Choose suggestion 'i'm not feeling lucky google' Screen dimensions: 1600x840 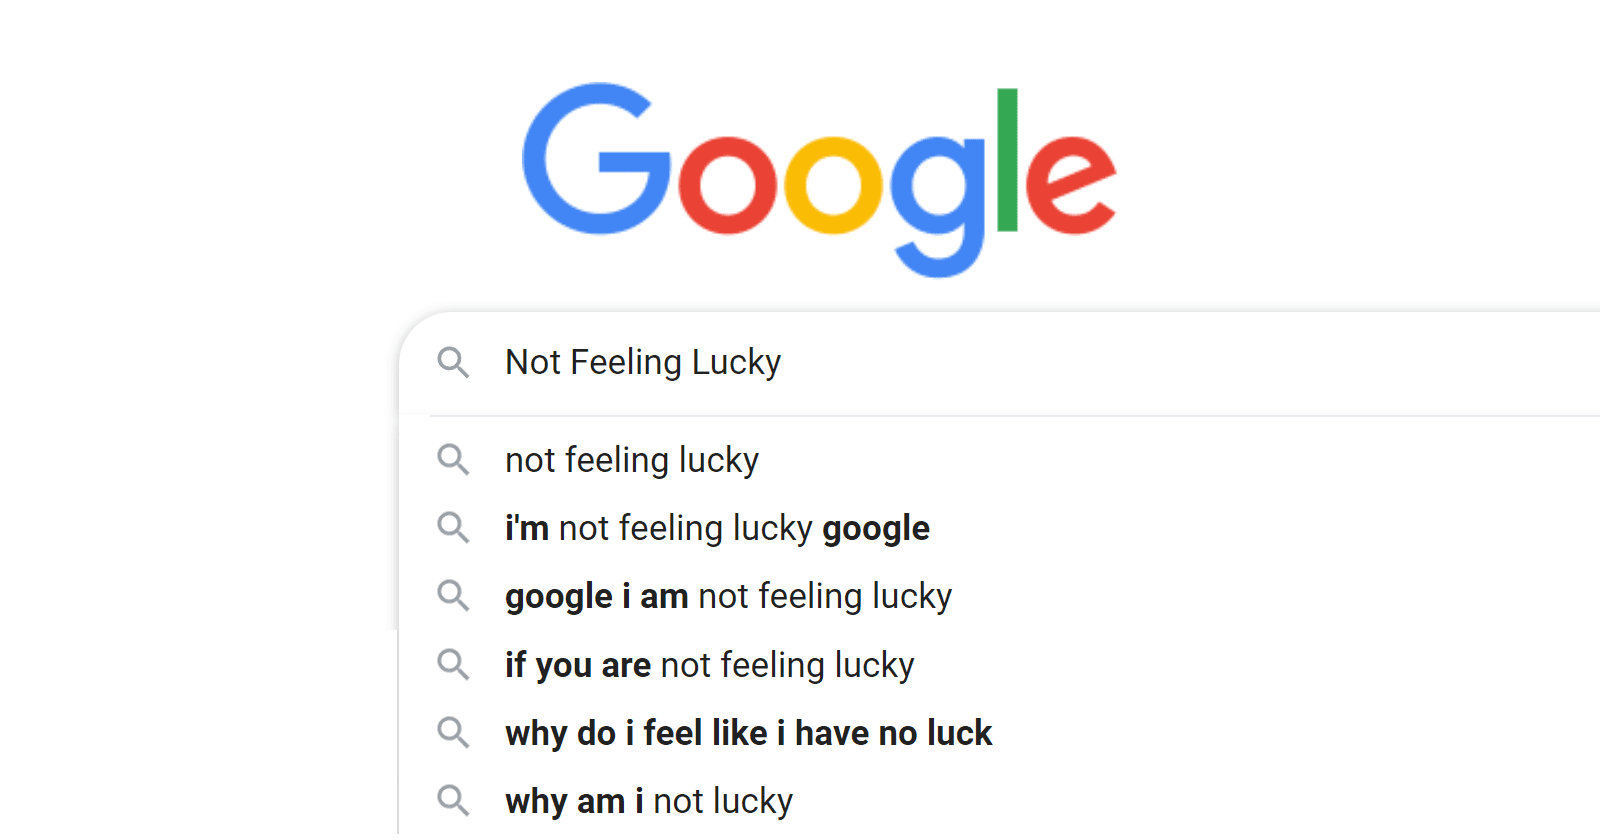tap(717, 528)
